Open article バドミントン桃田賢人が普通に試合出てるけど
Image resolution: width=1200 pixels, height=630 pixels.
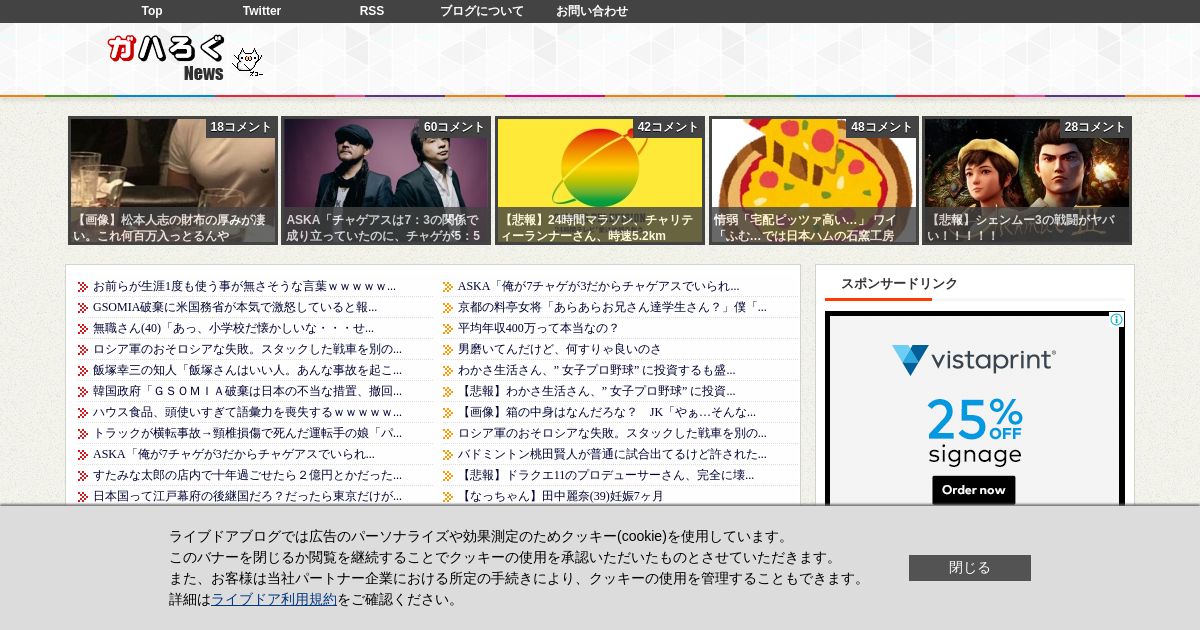(612, 454)
